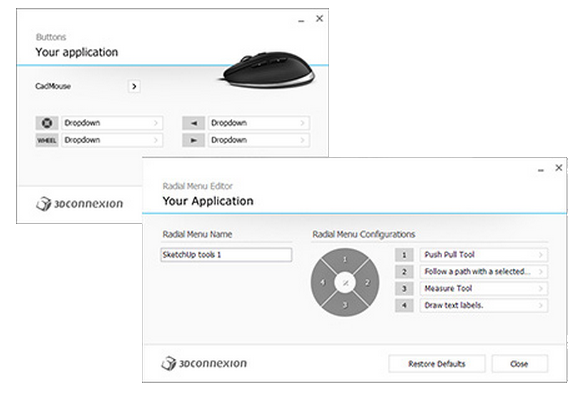Select radial section 3 at the bottom
This screenshot has width=585, height=397.
345,305
